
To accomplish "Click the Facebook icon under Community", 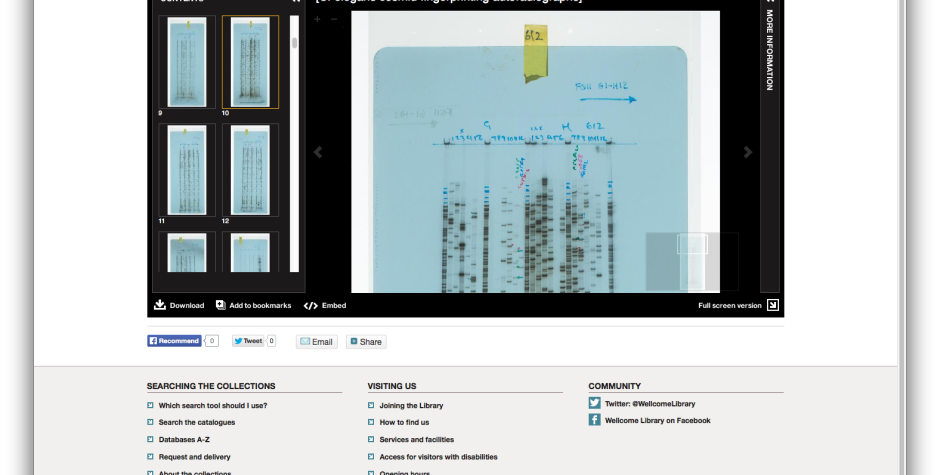I will tap(594, 420).
